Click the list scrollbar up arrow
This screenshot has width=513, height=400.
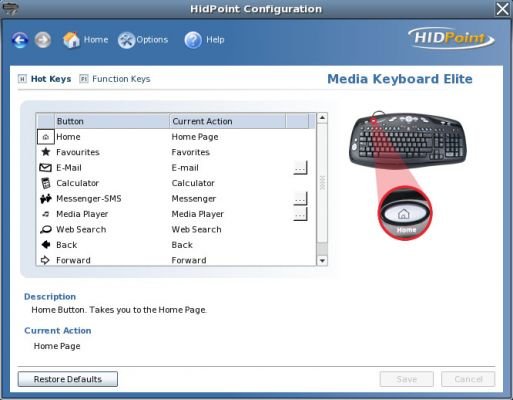click(322, 118)
